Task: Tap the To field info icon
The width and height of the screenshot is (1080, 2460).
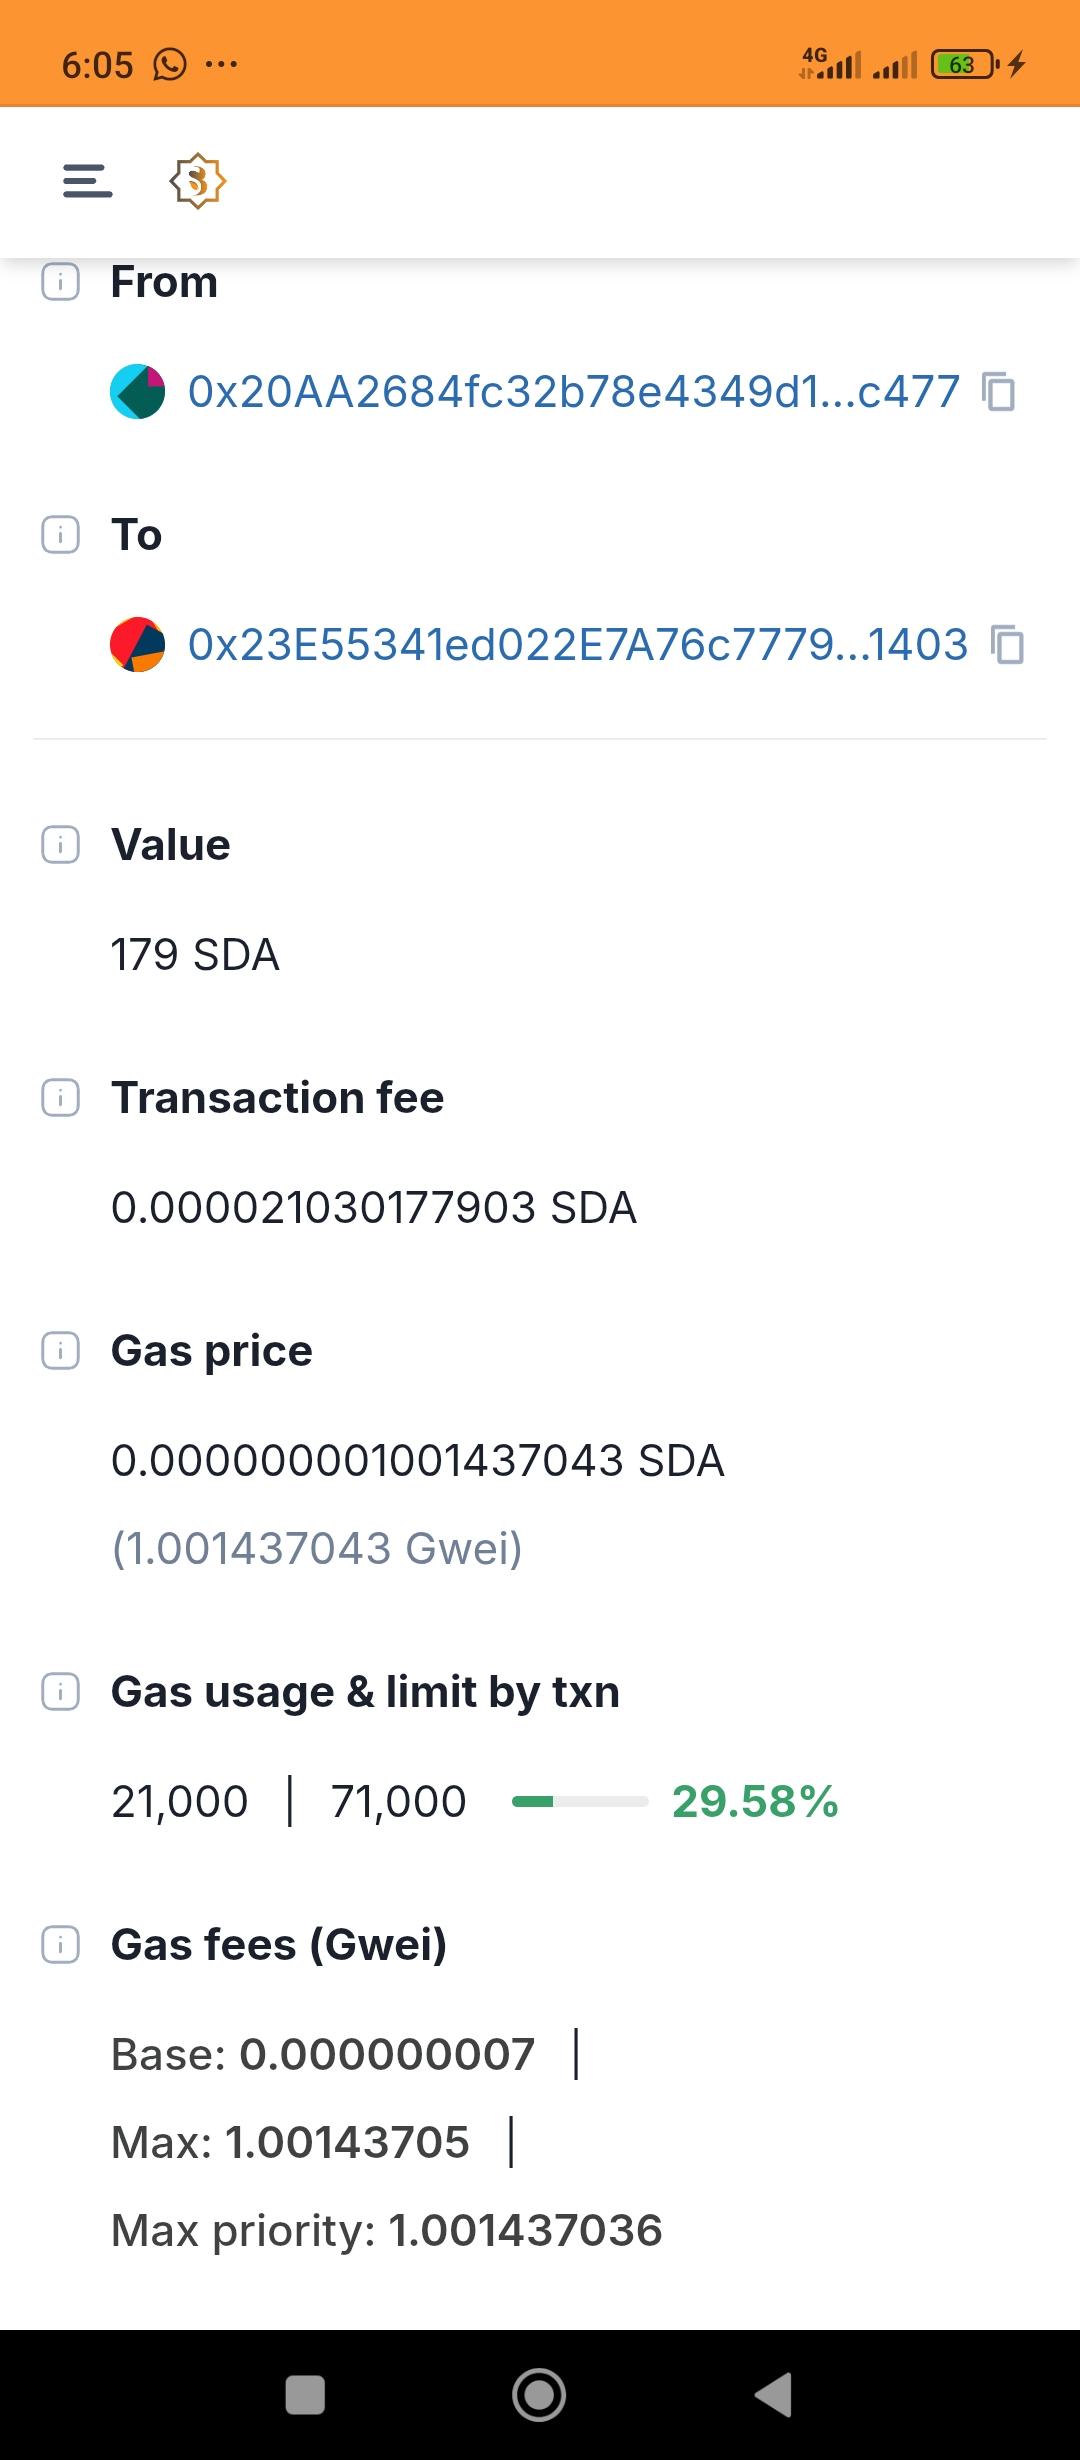Action: coord(60,535)
